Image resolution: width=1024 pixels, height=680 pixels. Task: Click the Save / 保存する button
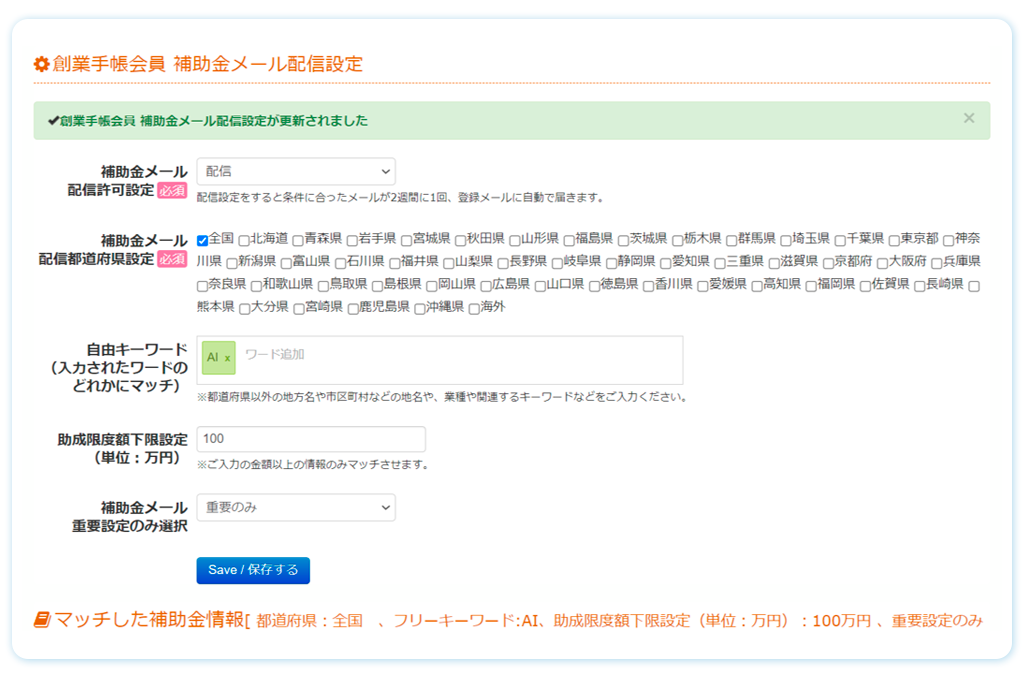pyautogui.click(x=253, y=571)
